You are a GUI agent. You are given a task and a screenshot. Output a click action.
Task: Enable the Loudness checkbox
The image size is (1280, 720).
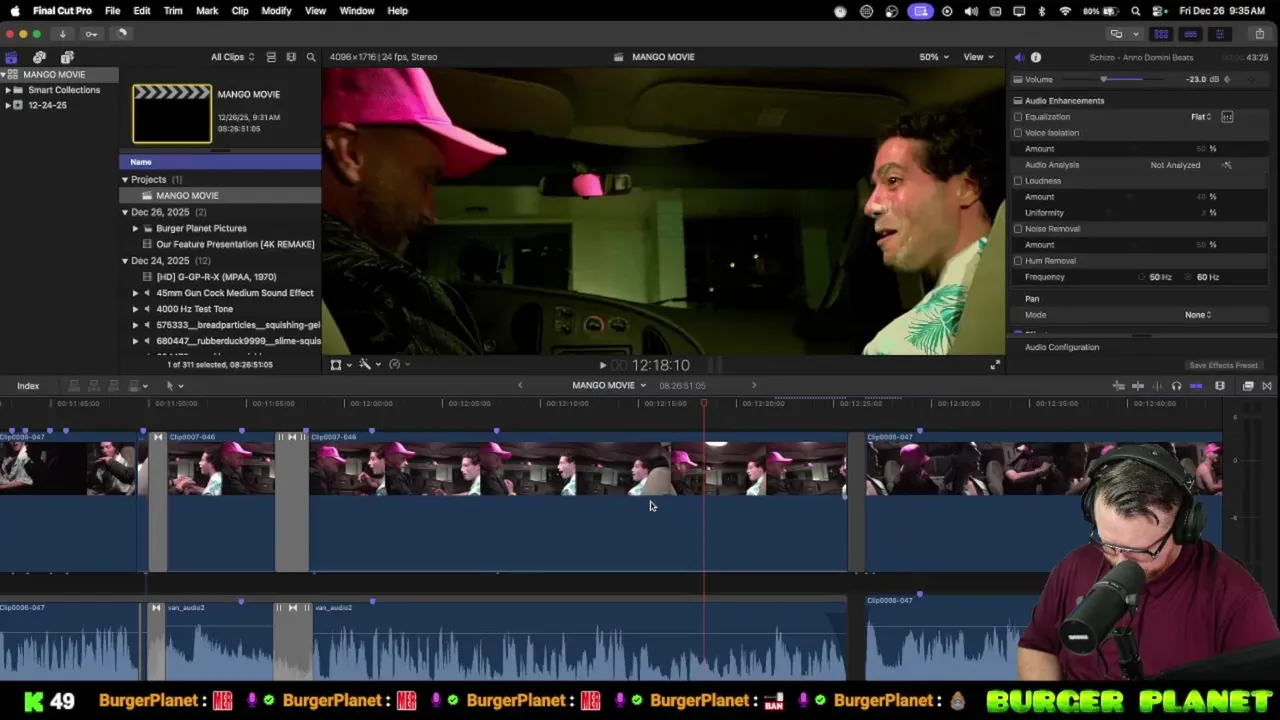pyautogui.click(x=1018, y=181)
